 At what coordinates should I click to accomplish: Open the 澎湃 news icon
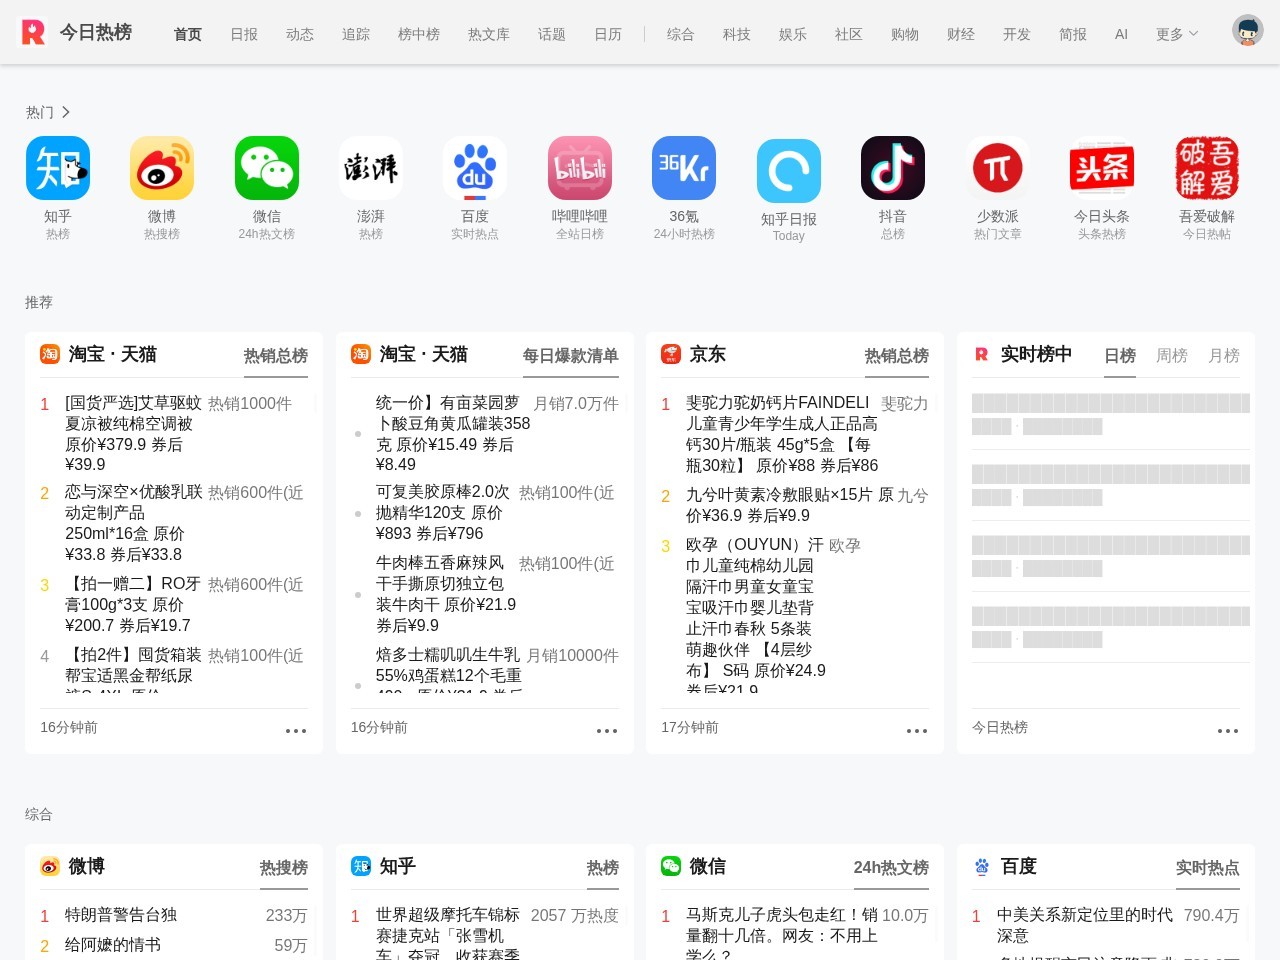click(371, 168)
